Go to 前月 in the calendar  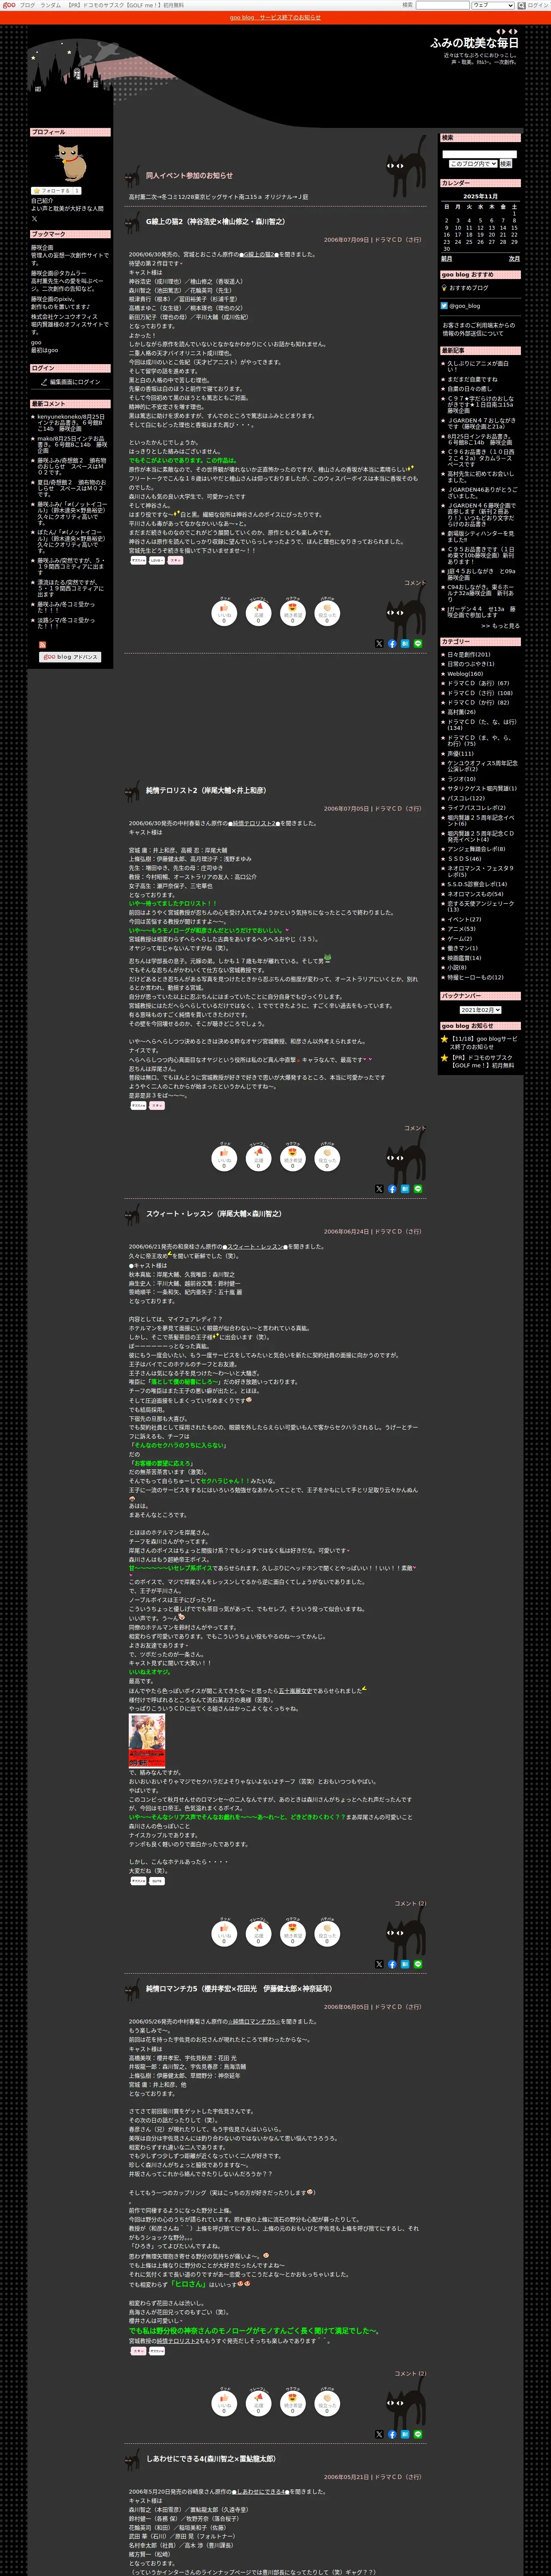[447, 259]
